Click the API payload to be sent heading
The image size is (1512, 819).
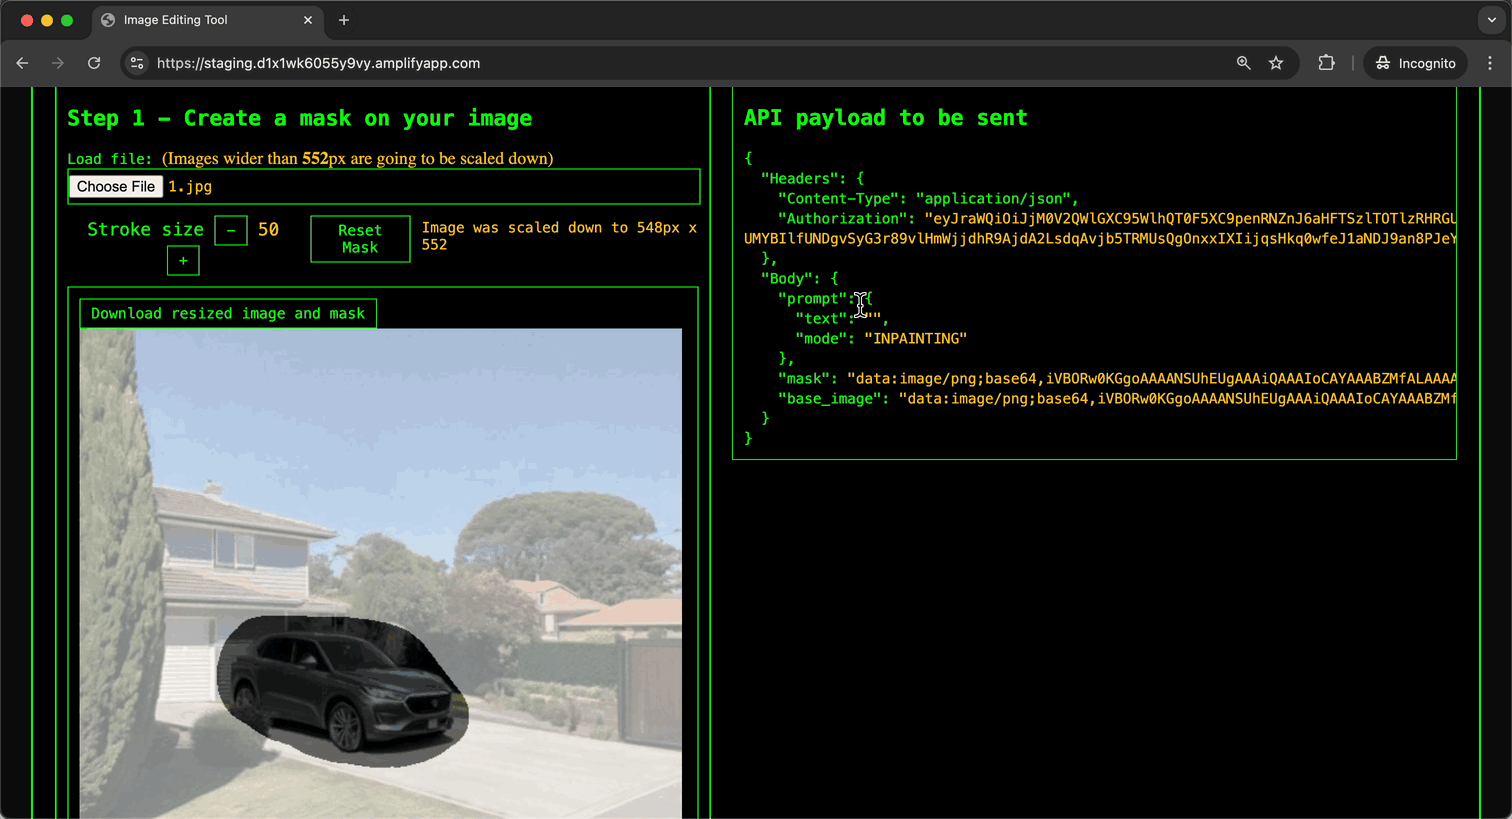tap(885, 118)
